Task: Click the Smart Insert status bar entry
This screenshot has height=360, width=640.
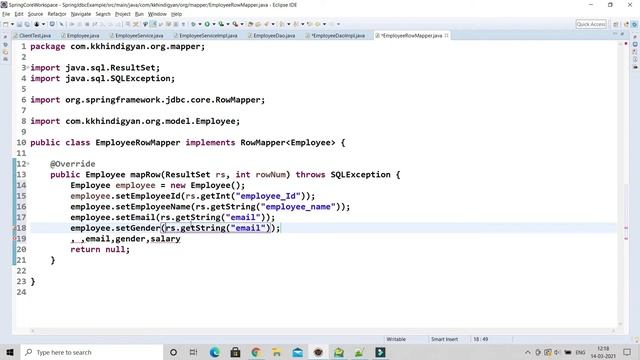Action: click(x=444, y=339)
